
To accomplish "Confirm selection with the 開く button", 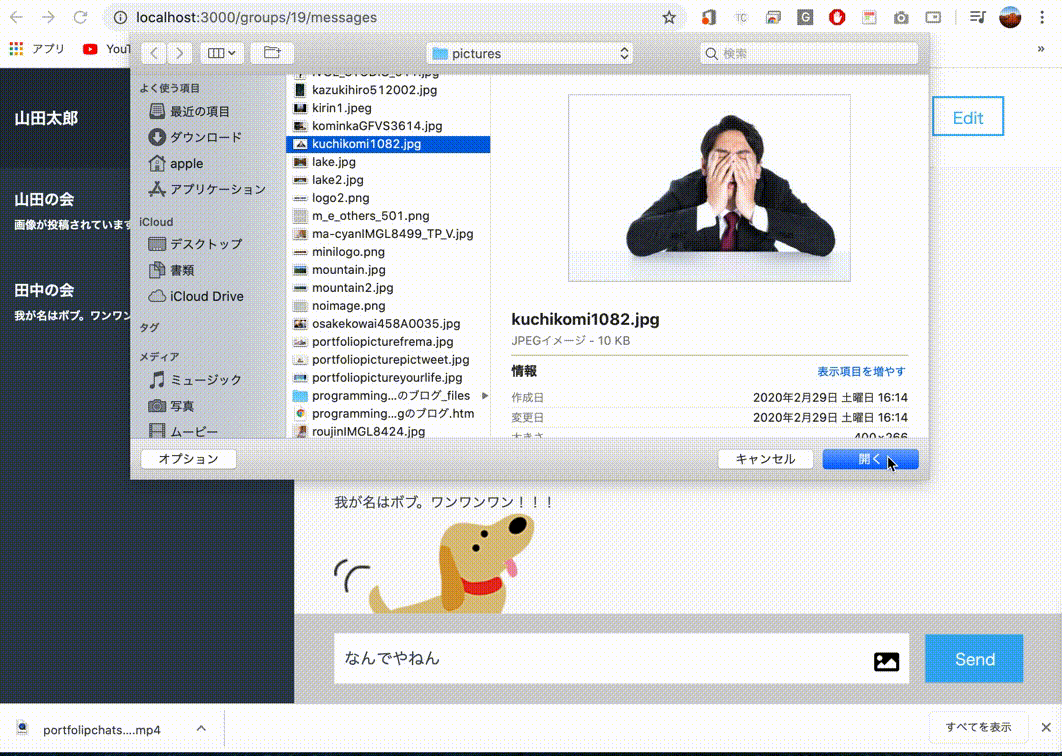I will (869, 459).
